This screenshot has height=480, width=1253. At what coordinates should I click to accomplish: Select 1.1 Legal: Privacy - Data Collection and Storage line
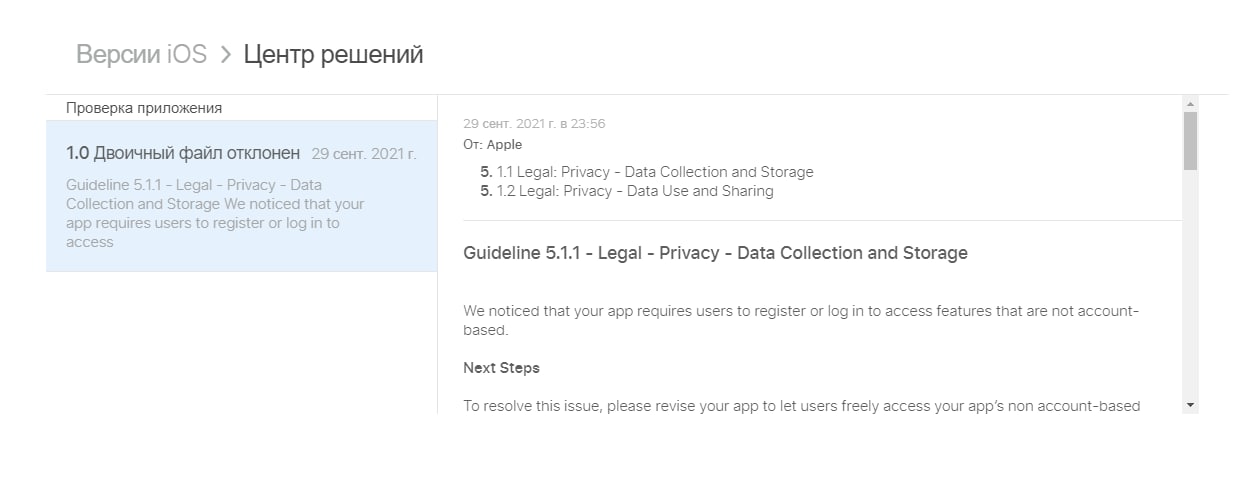coord(655,172)
